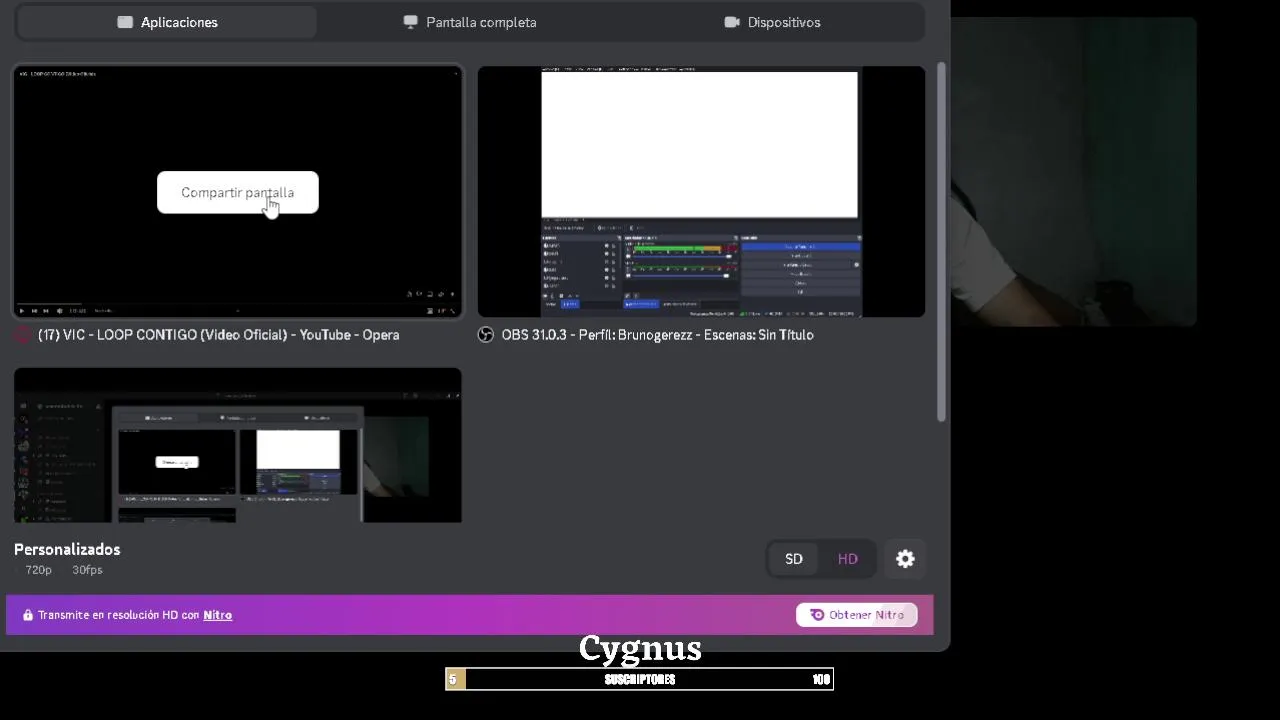This screenshot has width=1280, height=720.
Task: Click the OBS 31.0.3 Perfil Brunogerezz title
Action: [x=657, y=335]
